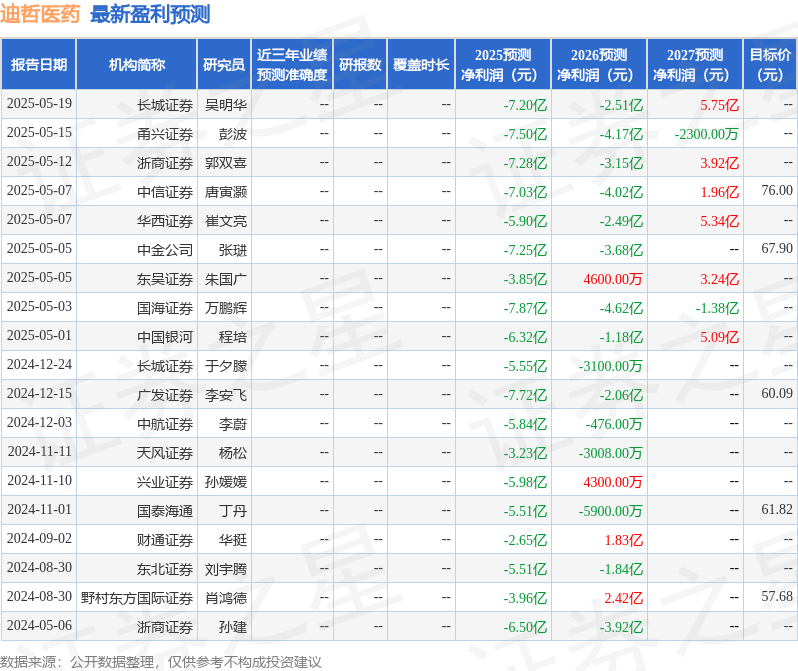Click the target price 61.82
This screenshot has height=671, width=798.
(x=777, y=510)
